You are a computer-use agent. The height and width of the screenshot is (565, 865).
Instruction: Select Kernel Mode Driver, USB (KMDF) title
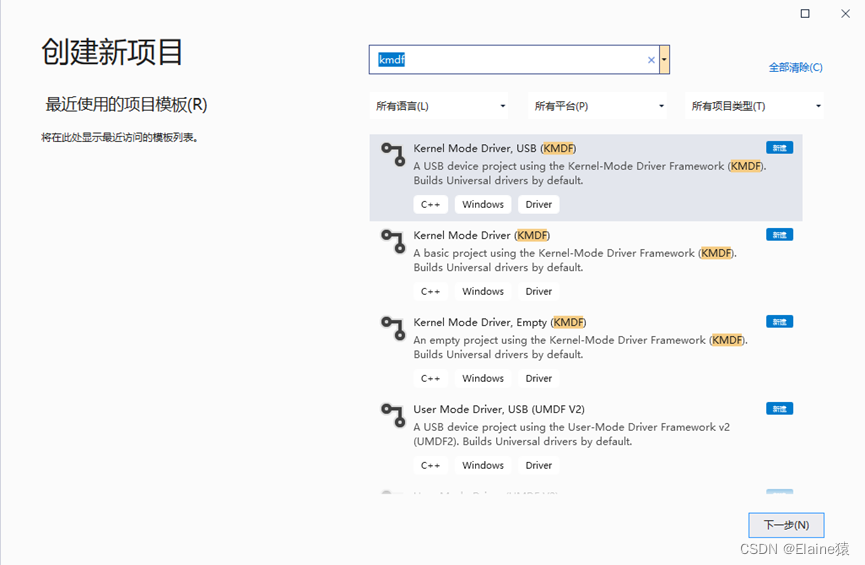tap(495, 148)
